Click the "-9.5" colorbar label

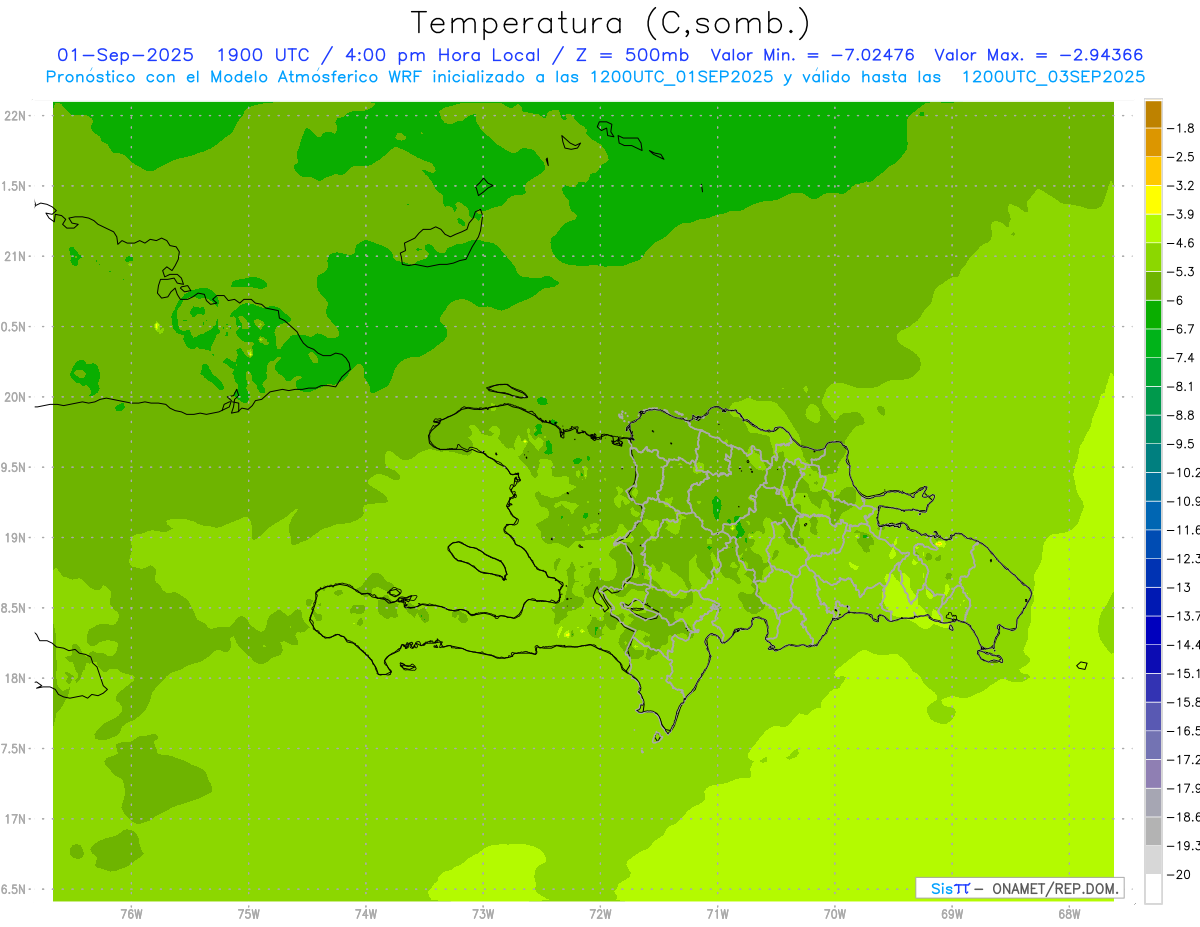[x=1181, y=444]
